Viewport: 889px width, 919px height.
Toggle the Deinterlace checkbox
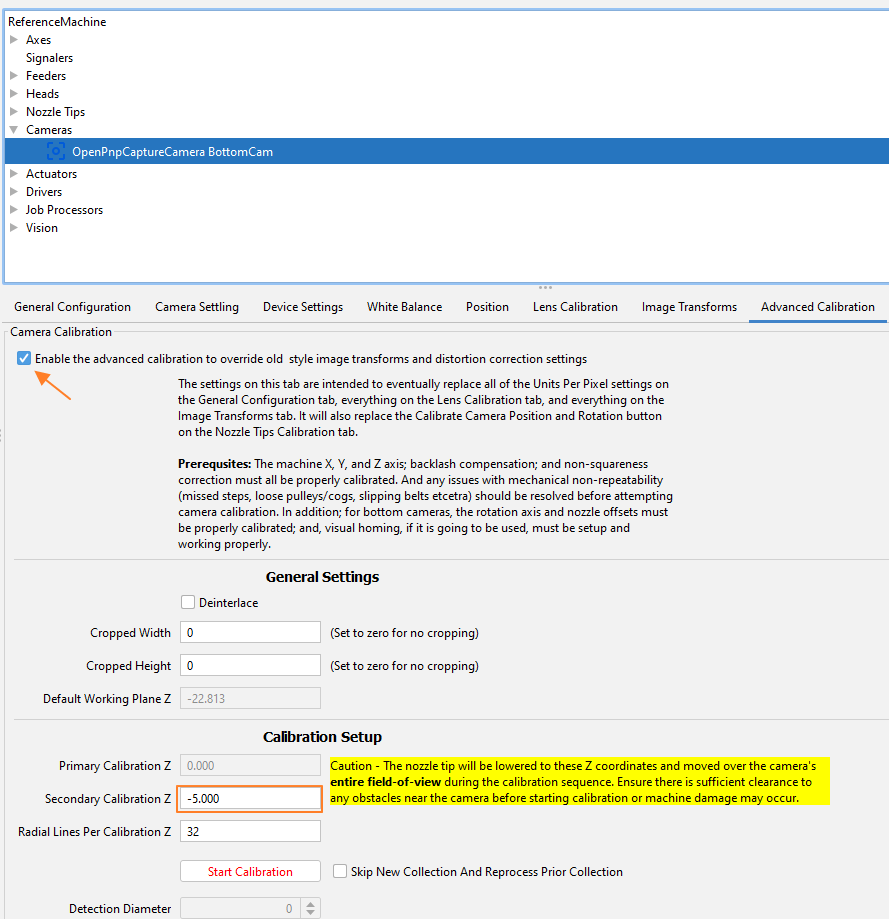point(188,603)
